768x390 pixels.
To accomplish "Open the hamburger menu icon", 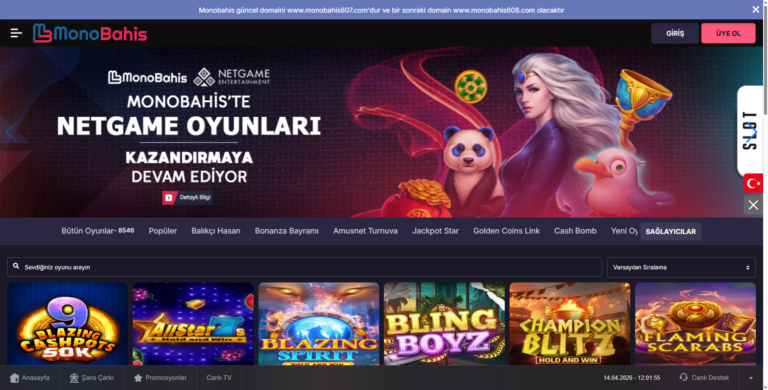I will coord(16,33).
